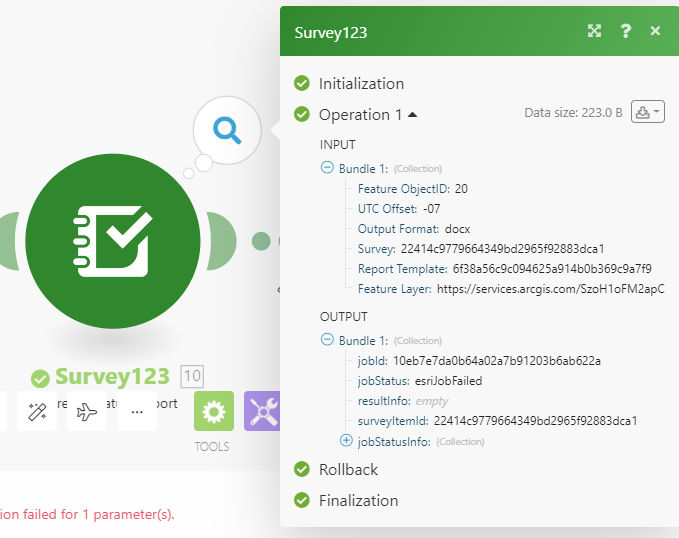Click the Data size 223.0 B text
The width and height of the screenshot is (679, 538).
573,113
